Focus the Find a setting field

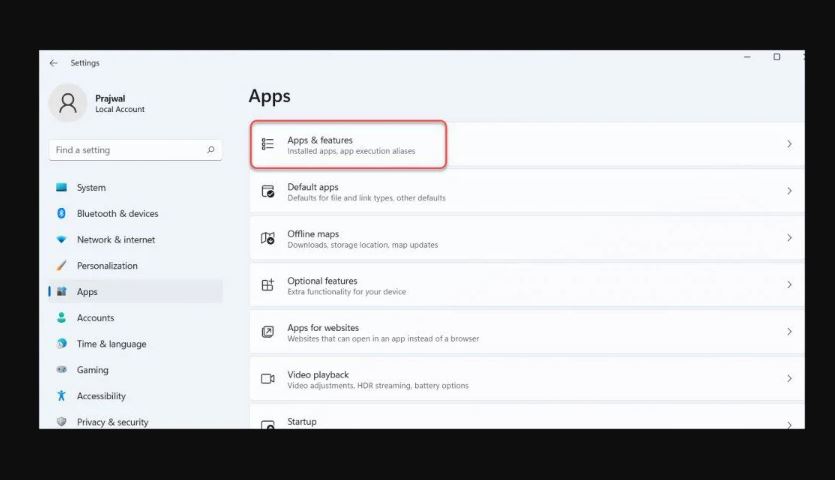(135, 150)
